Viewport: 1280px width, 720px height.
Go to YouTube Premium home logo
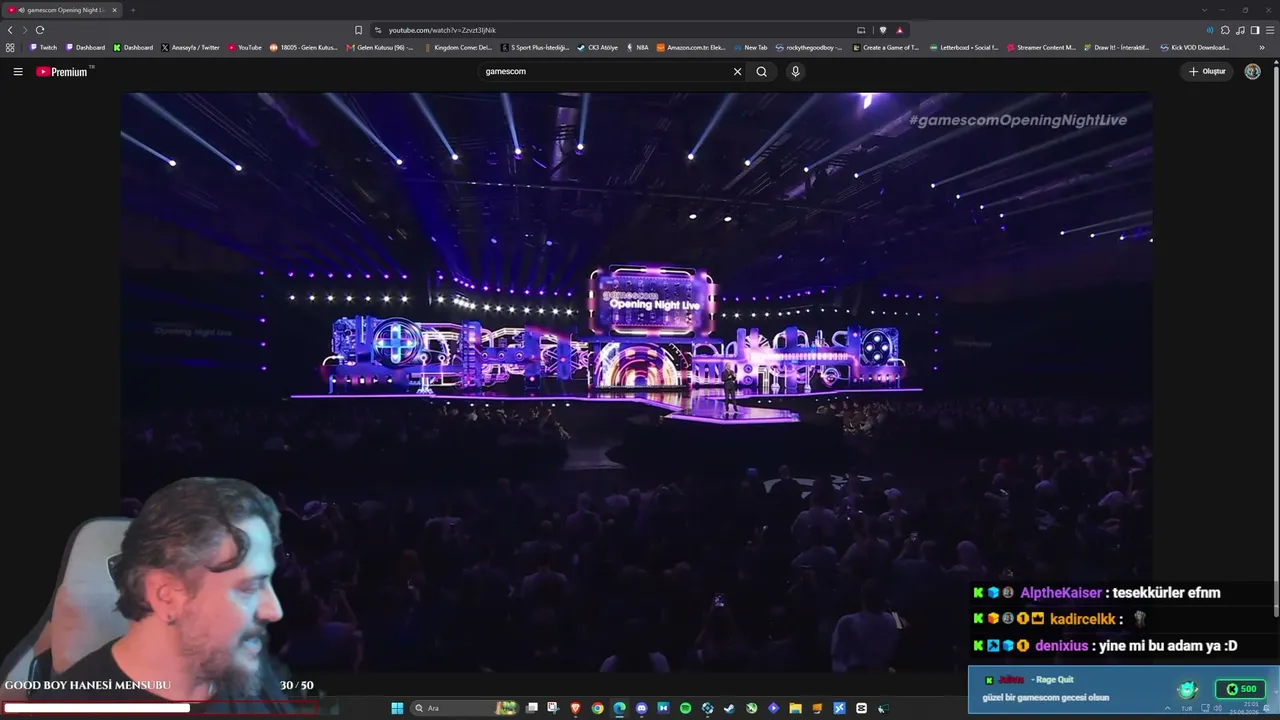pos(62,72)
